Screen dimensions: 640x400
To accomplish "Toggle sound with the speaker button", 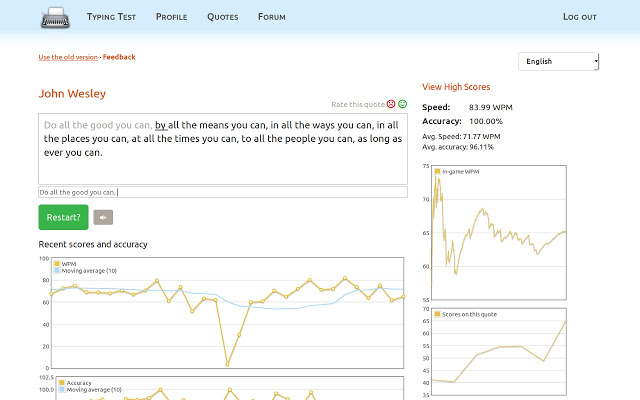I will (x=103, y=217).
